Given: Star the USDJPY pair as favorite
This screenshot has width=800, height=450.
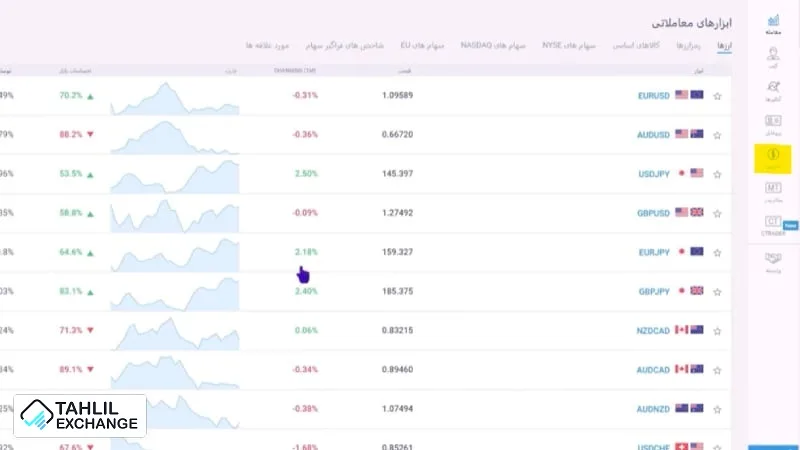Looking at the screenshot, I should pos(717,173).
